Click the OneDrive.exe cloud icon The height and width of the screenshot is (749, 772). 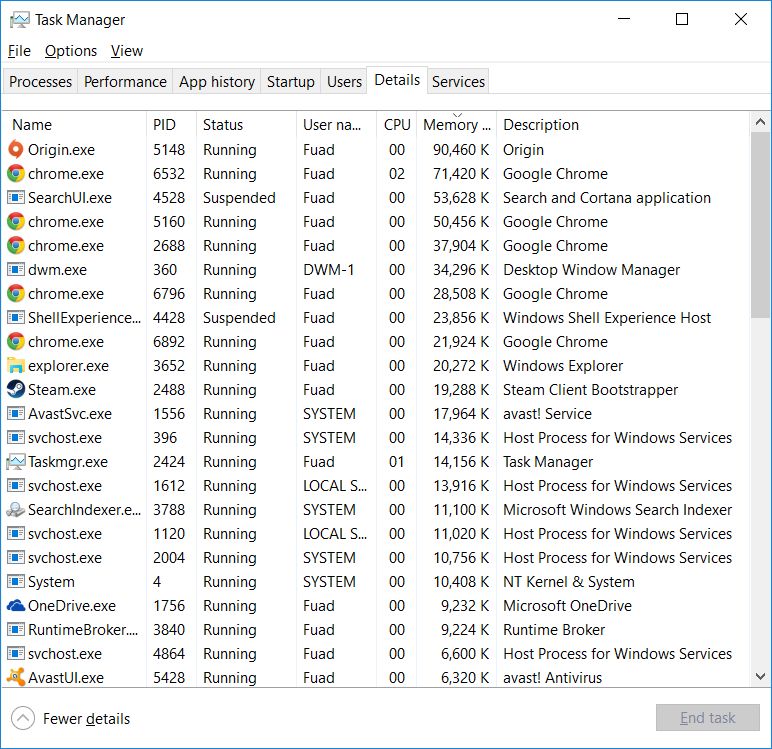[16, 606]
